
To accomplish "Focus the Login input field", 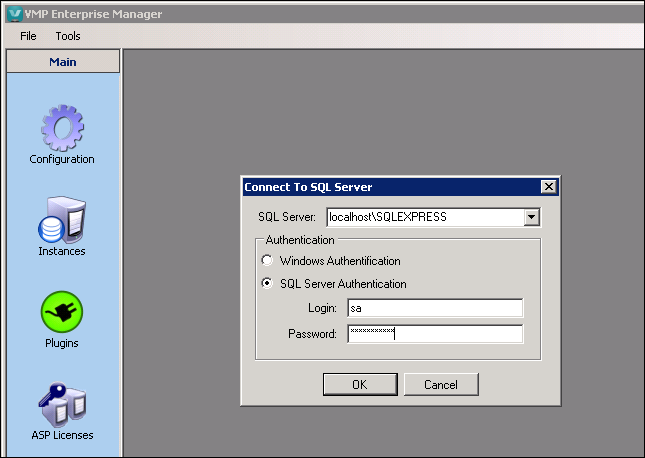I will [435, 308].
